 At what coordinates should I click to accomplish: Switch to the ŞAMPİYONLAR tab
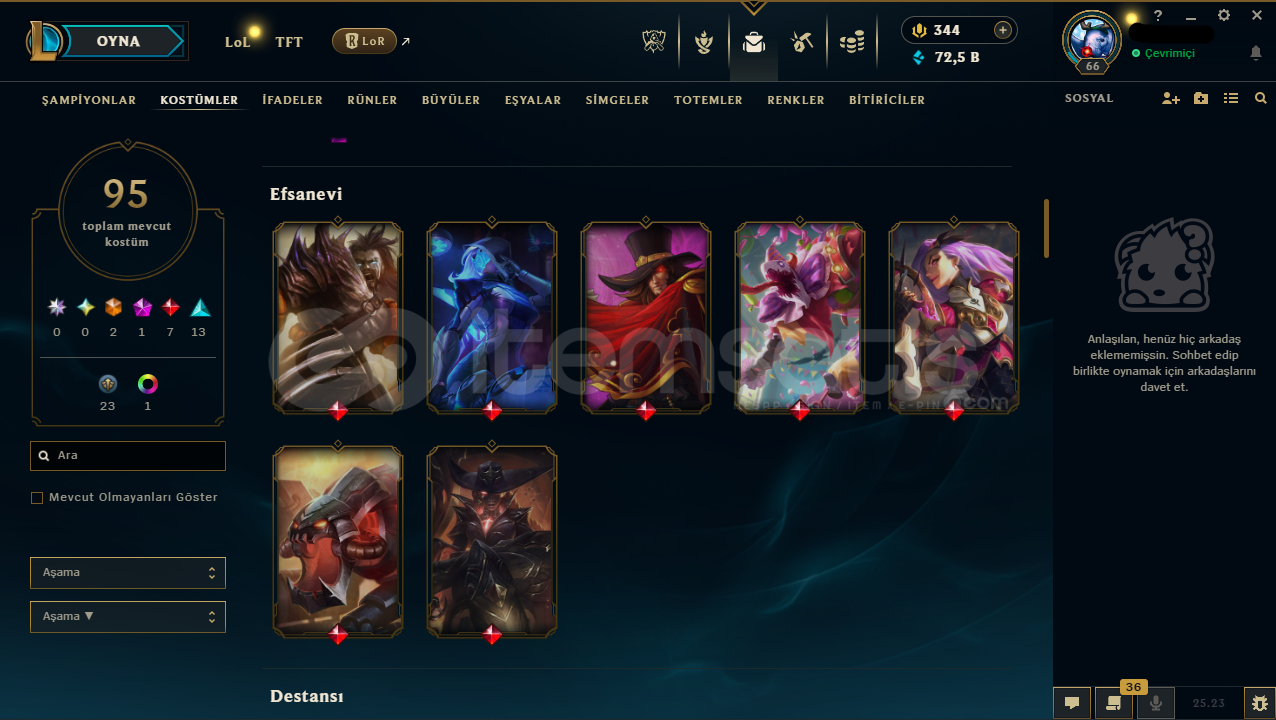[x=89, y=100]
